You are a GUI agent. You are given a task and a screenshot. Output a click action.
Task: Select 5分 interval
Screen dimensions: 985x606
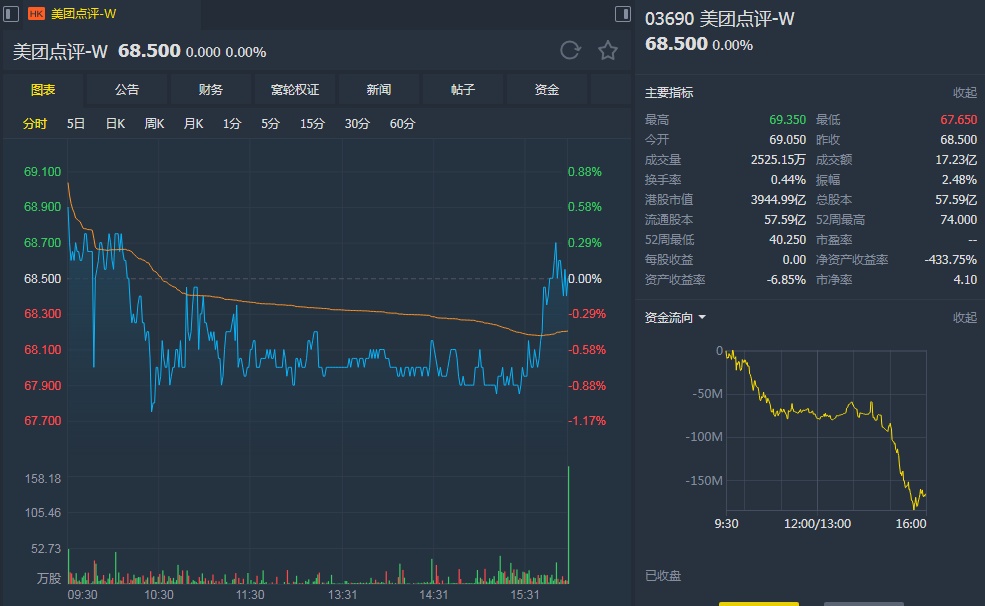(x=270, y=124)
